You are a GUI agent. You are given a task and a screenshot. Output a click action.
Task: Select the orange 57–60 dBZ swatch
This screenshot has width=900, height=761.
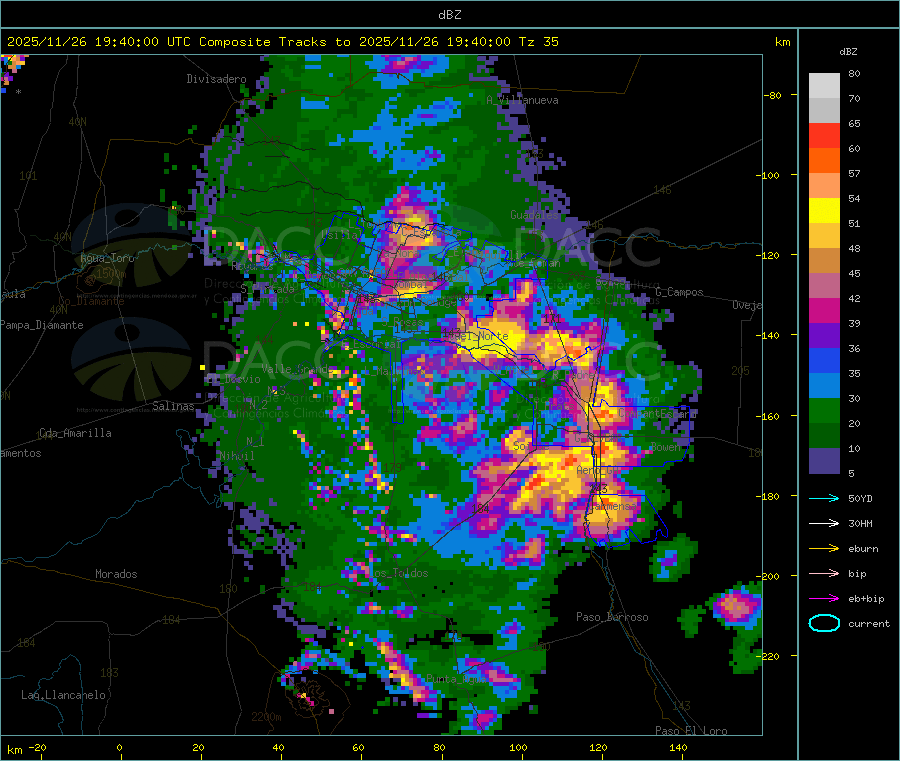pos(824,161)
